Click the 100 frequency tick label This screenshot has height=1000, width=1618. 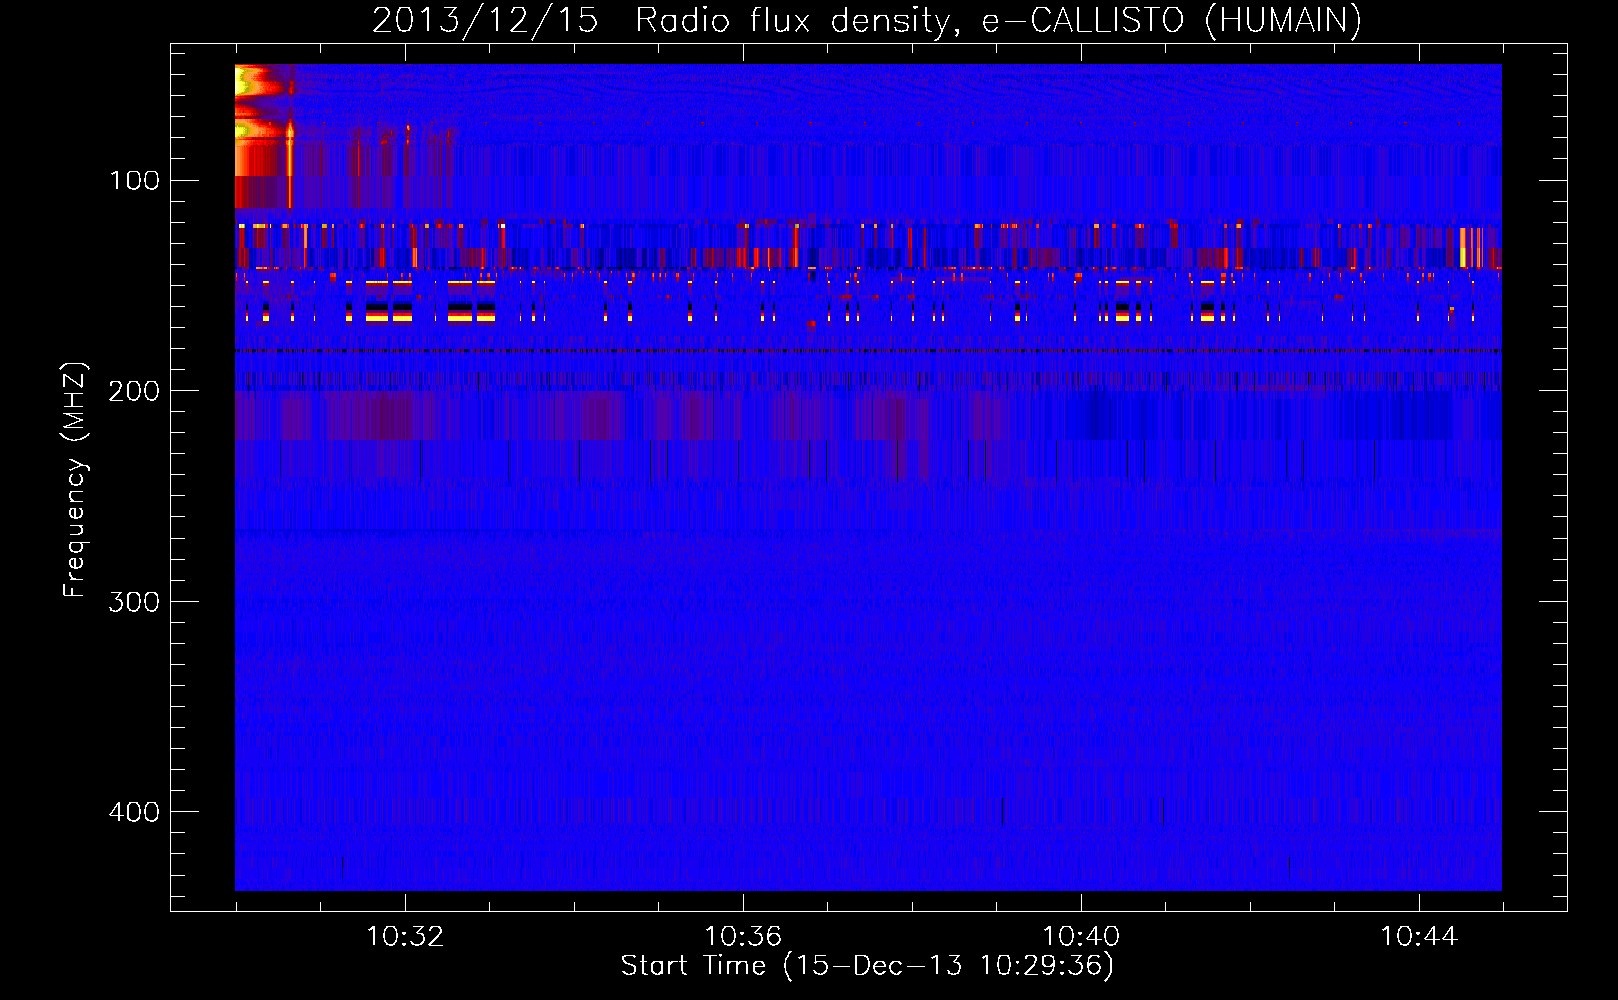[x=135, y=180]
